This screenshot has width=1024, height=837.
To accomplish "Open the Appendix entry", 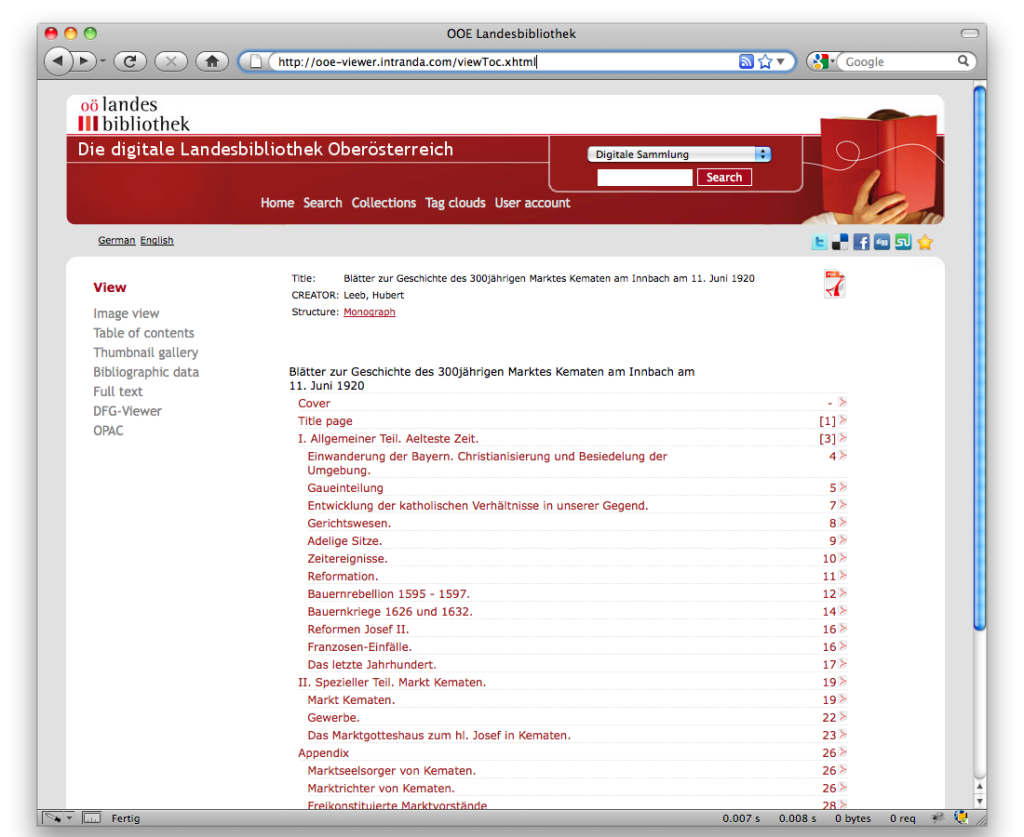I will coord(323,753).
